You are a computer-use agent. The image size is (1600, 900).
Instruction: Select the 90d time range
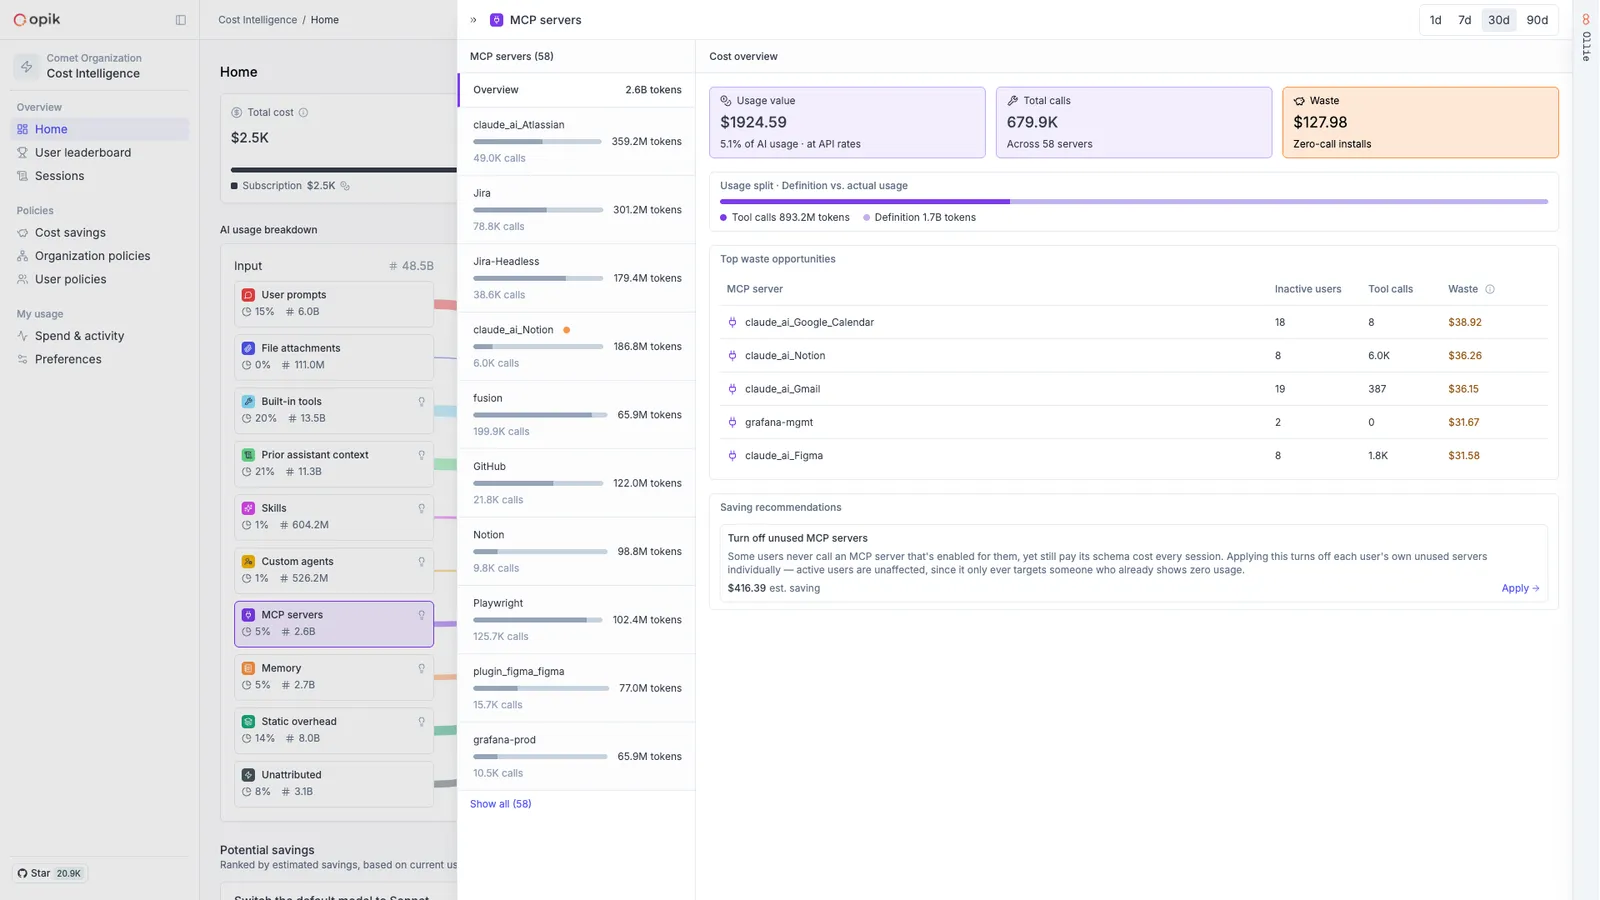click(1538, 20)
